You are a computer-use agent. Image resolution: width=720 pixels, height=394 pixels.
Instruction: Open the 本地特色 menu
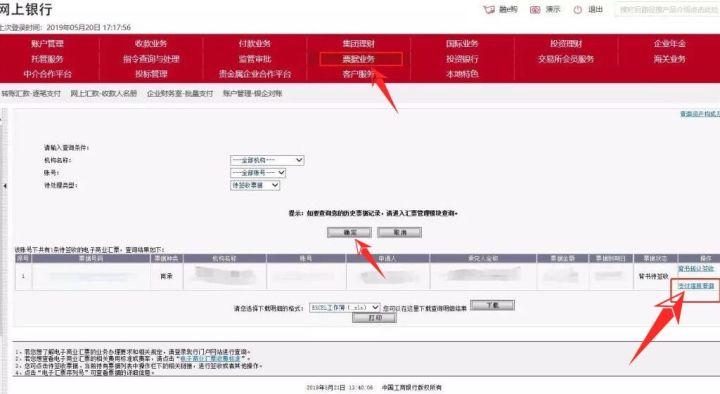pos(462,74)
